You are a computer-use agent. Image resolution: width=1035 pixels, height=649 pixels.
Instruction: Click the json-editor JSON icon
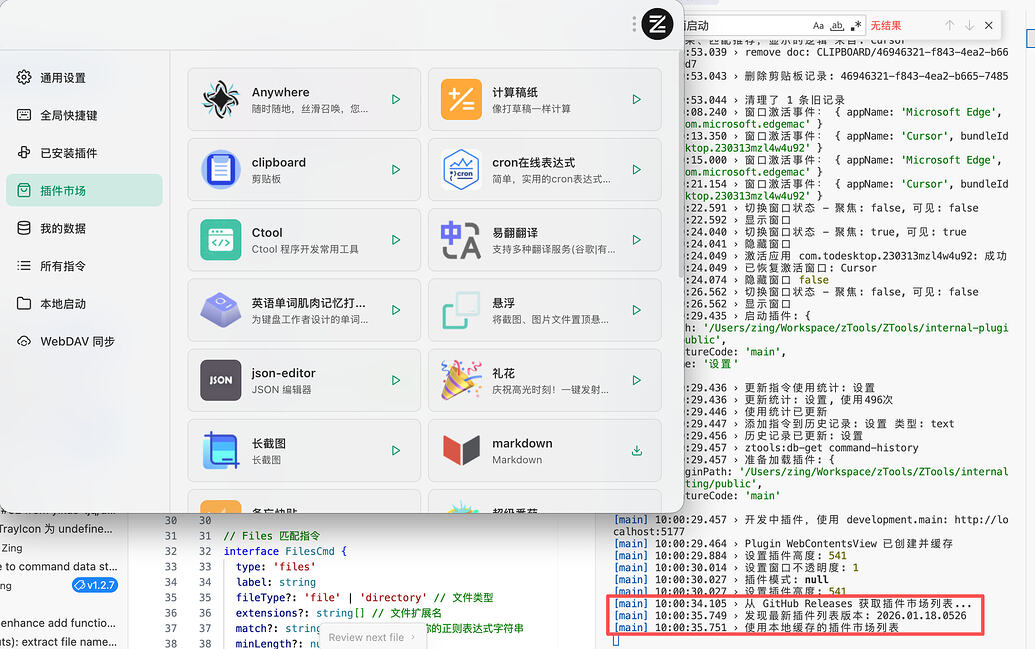point(220,380)
